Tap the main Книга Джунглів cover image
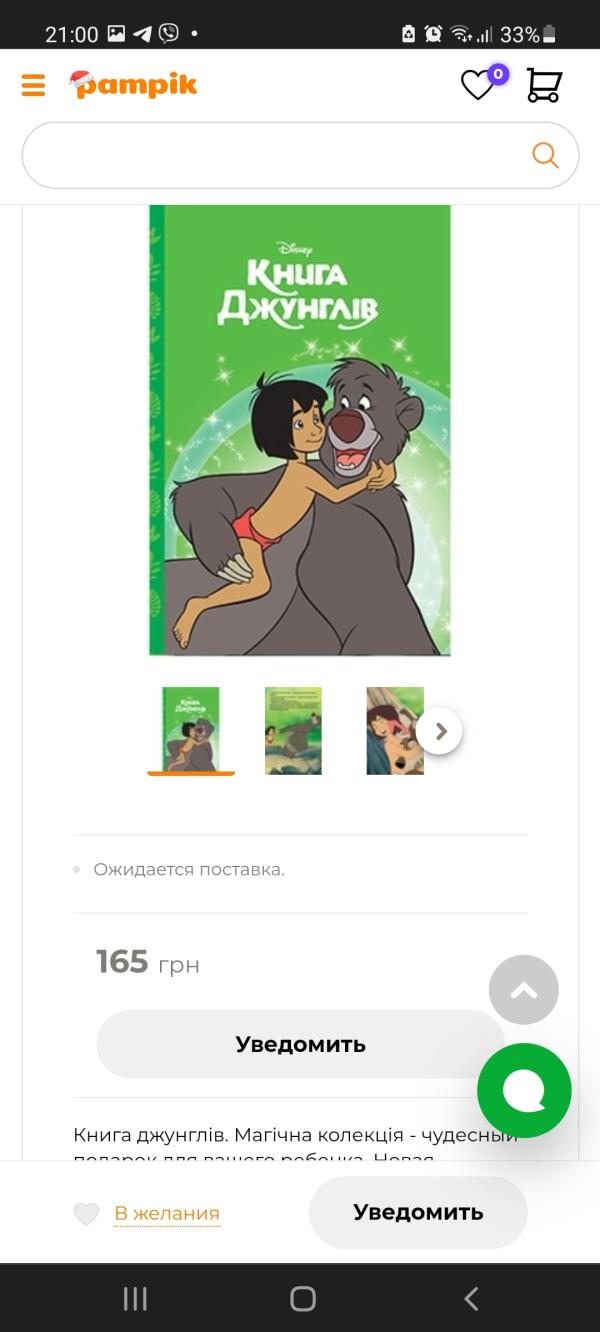Image resolution: width=600 pixels, height=1332 pixels. click(300, 430)
